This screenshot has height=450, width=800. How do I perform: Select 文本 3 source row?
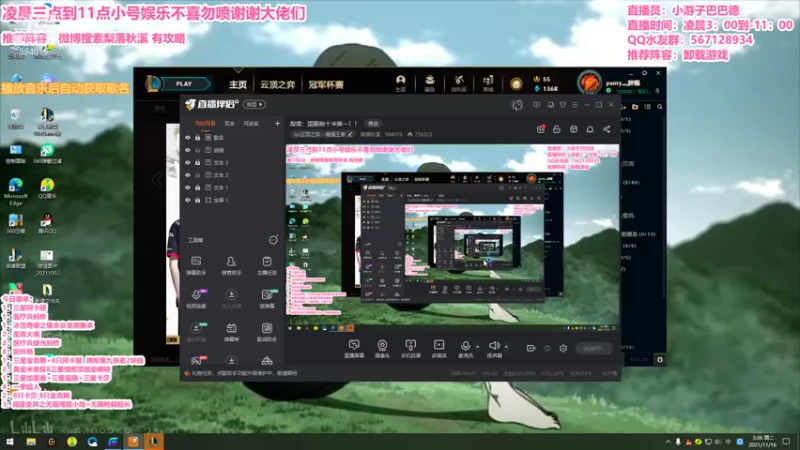coord(232,163)
